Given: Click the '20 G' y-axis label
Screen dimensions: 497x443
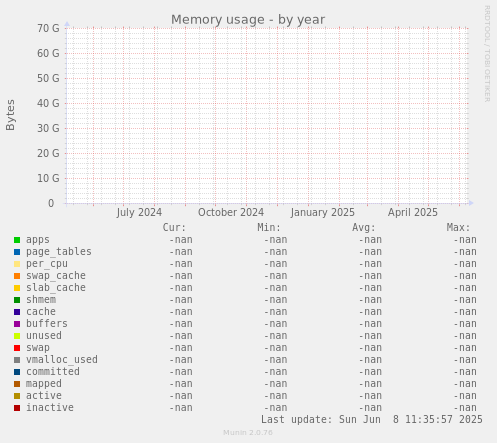Looking at the screenshot, I should pyautogui.click(x=48, y=153).
